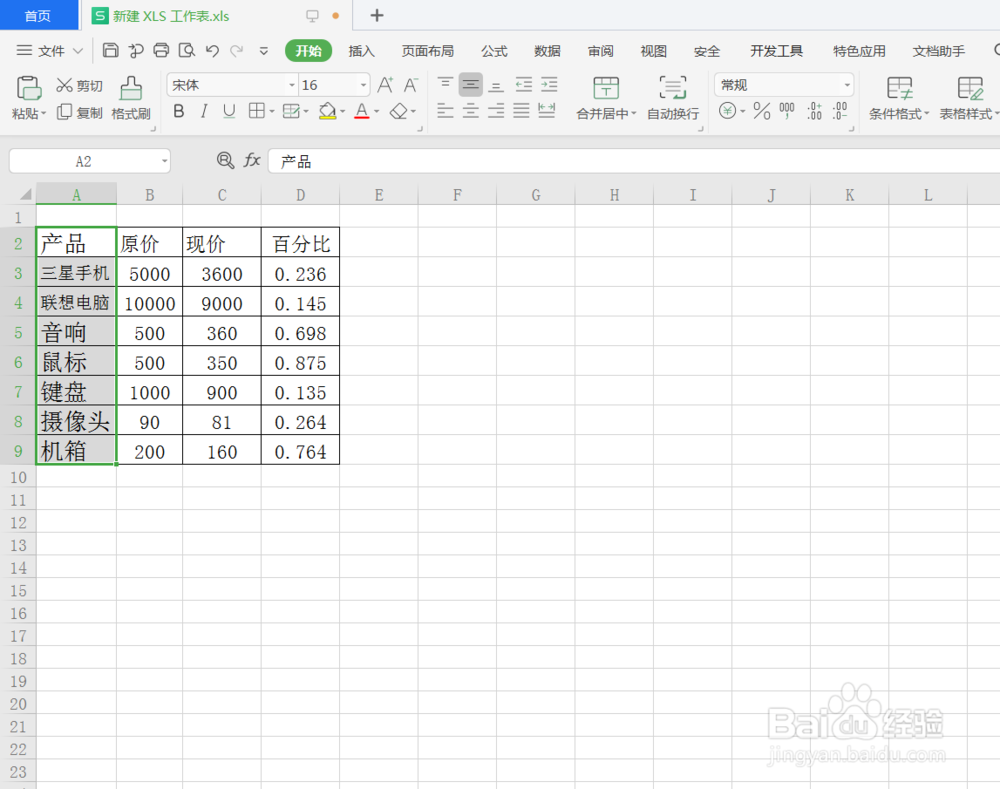This screenshot has height=789, width=1000.
Task: Increase decimal places
Action: pos(814,111)
